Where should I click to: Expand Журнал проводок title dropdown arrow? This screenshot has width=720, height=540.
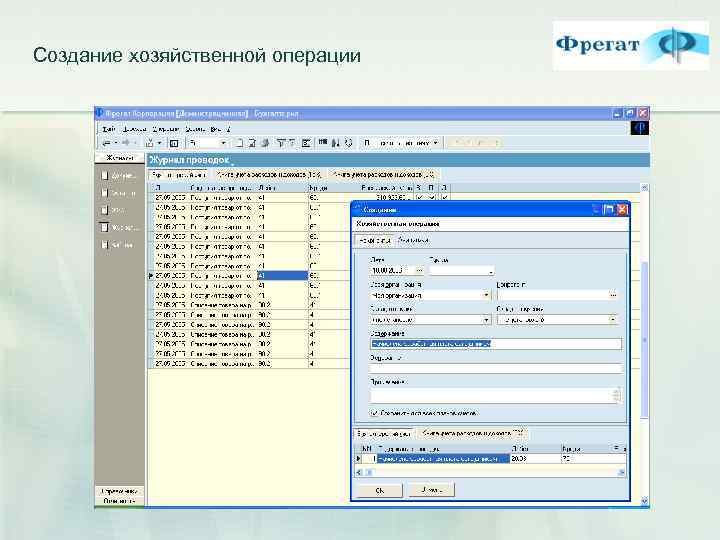(233, 163)
